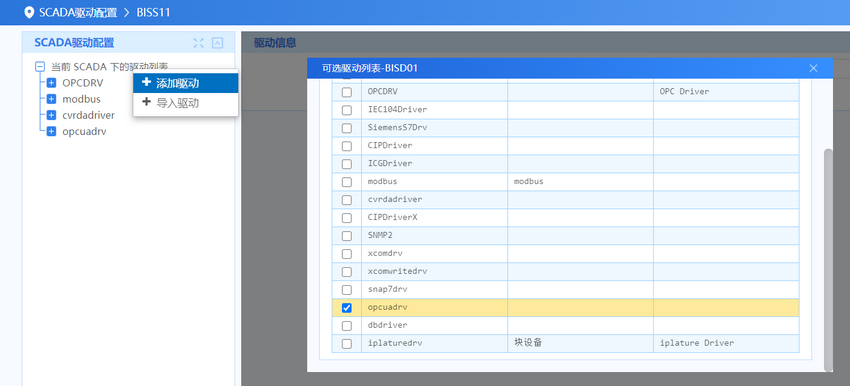This screenshot has width=850, height=386.
Task: Click the cvrdadriver tree item label
Action: click(88, 115)
